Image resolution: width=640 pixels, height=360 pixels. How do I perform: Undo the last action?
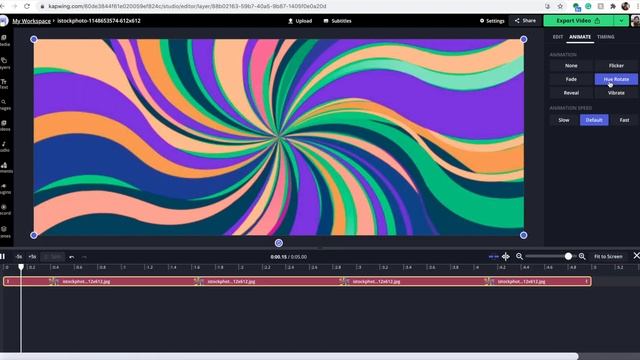coord(72,257)
